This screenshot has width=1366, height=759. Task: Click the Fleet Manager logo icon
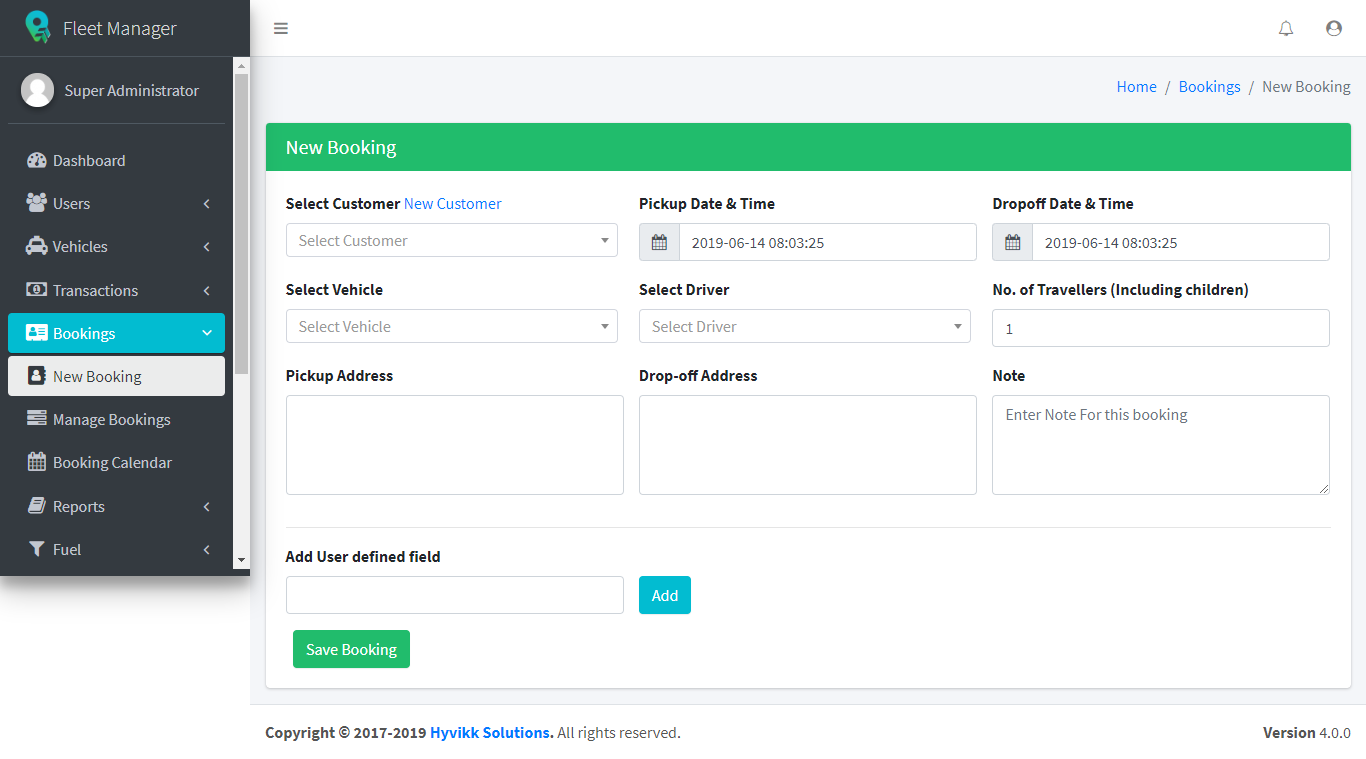coord(38,27)
